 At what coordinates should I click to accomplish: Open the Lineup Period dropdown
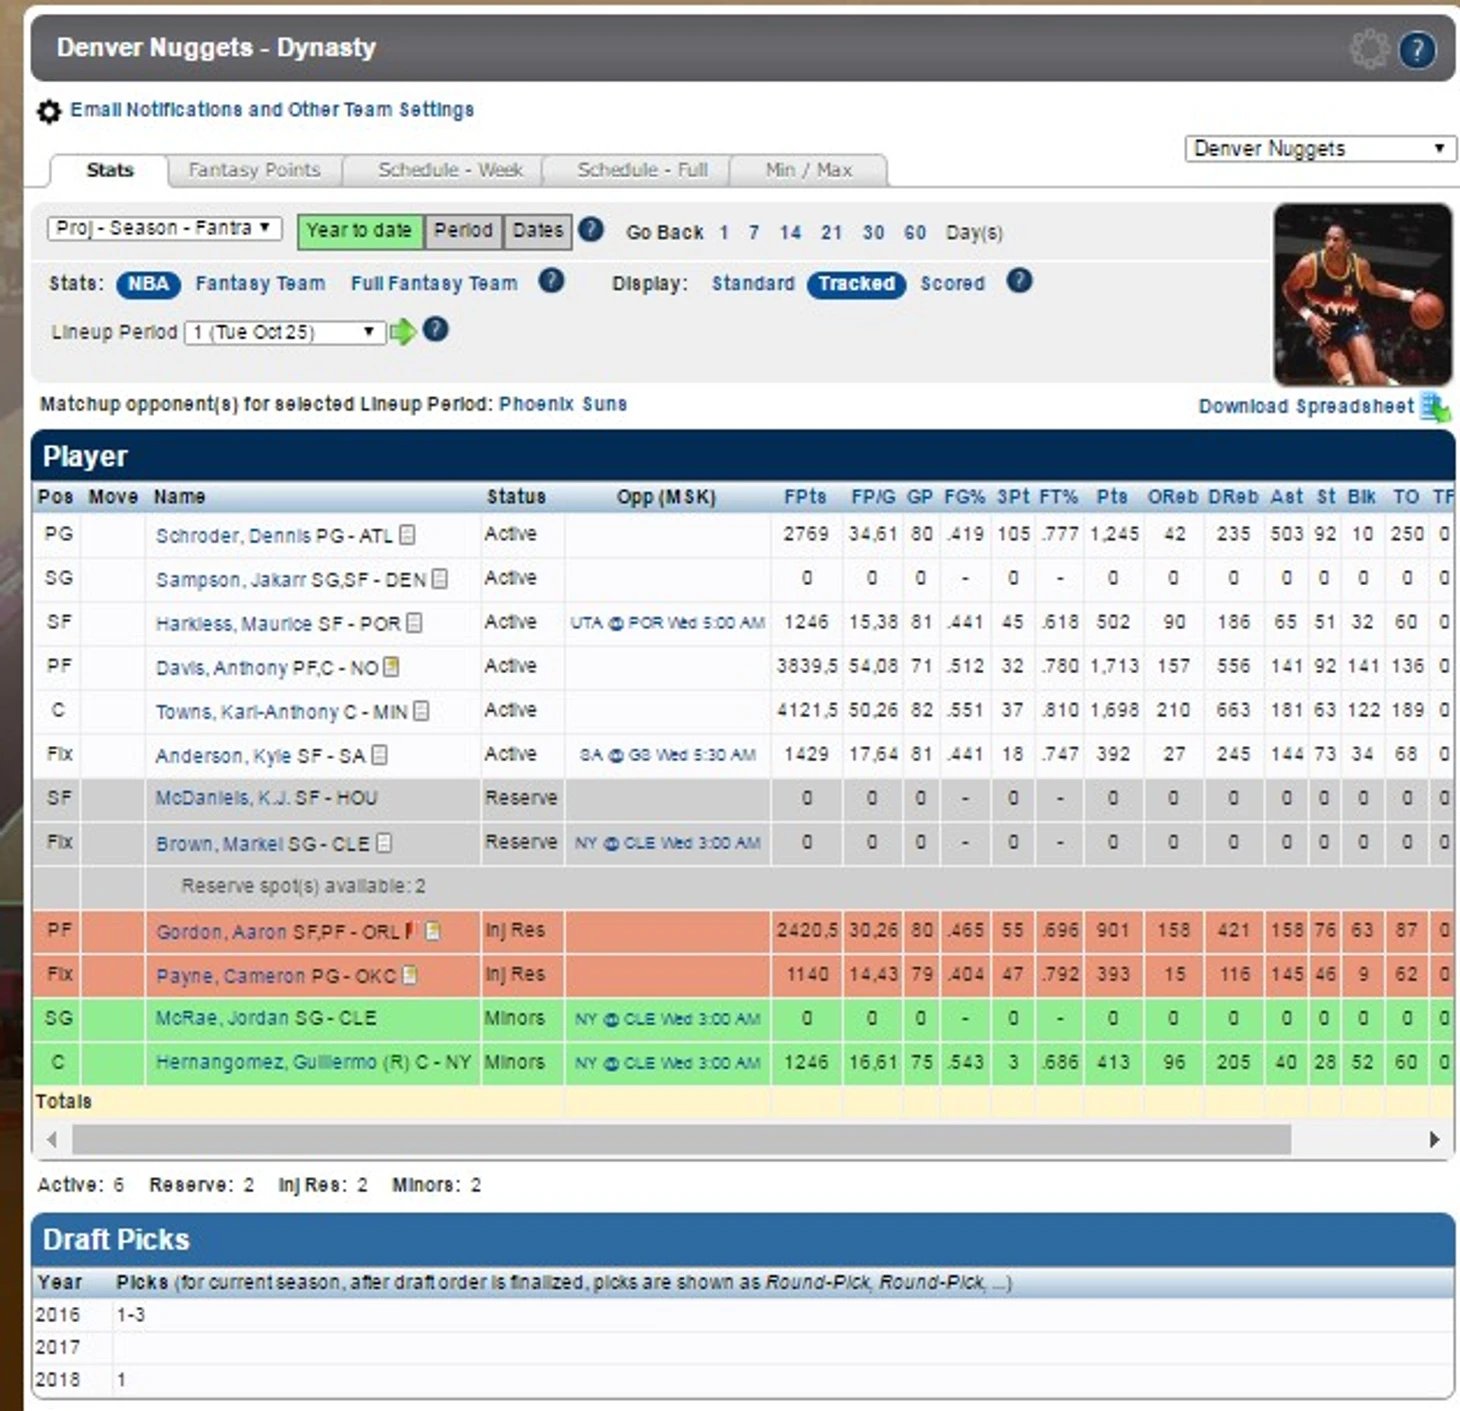pyautogui.click(x=284, y=332)
